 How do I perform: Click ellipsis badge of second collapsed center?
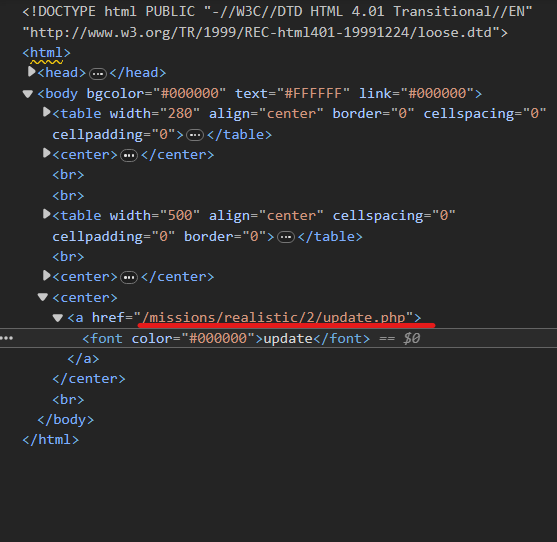129,278
